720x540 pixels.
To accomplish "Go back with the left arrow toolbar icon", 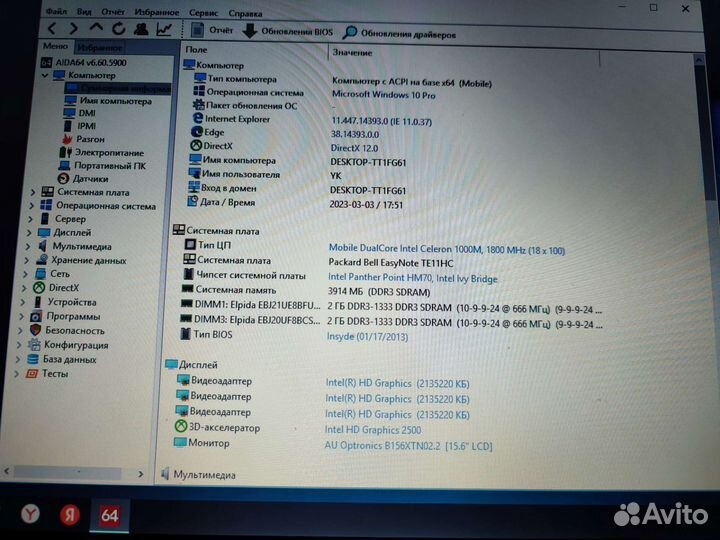I will pos(52,28).
